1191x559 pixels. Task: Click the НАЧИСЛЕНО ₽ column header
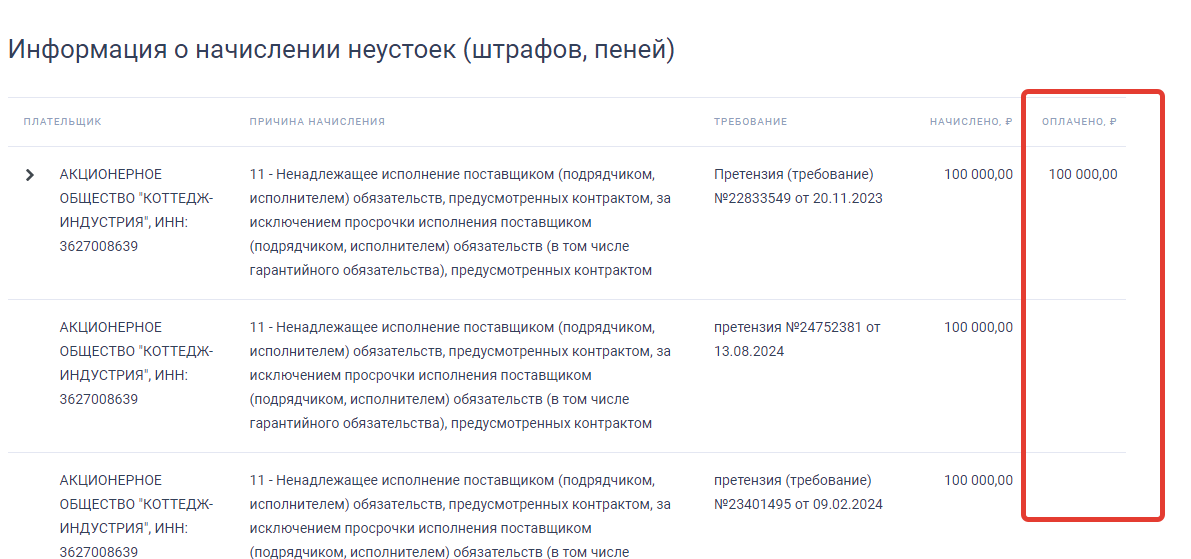[x=970, y=122]
